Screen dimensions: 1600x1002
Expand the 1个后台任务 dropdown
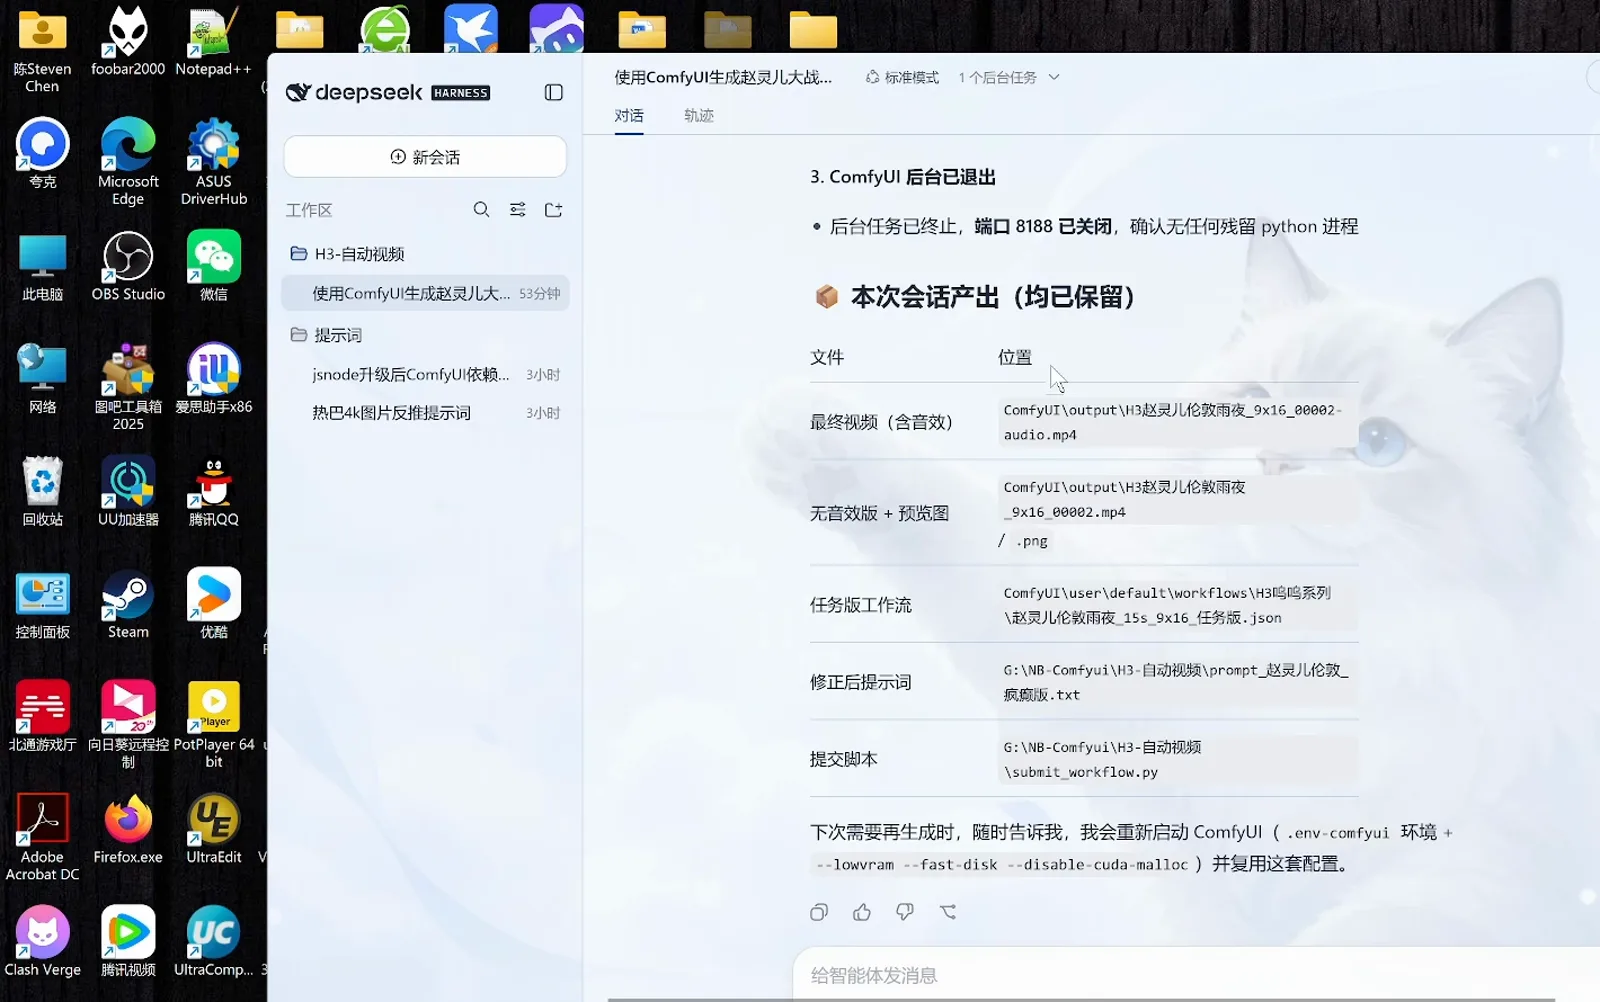point(1008,77)
